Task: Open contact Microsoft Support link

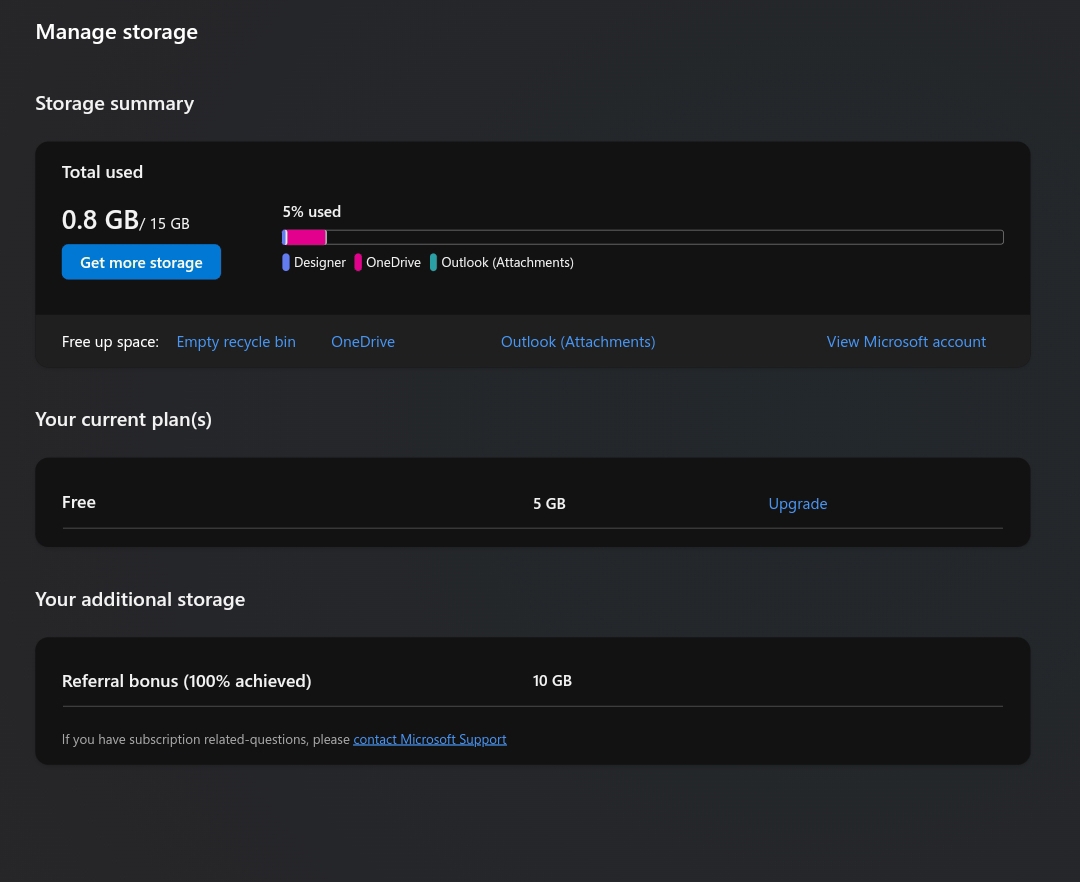Action: [429, 738]
